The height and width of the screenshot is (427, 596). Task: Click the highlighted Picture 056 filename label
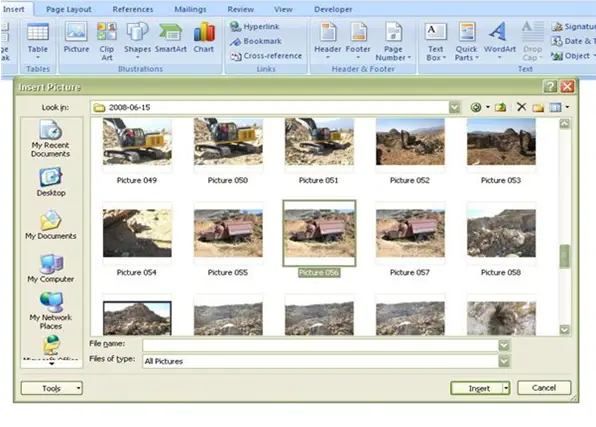[319, 273]
